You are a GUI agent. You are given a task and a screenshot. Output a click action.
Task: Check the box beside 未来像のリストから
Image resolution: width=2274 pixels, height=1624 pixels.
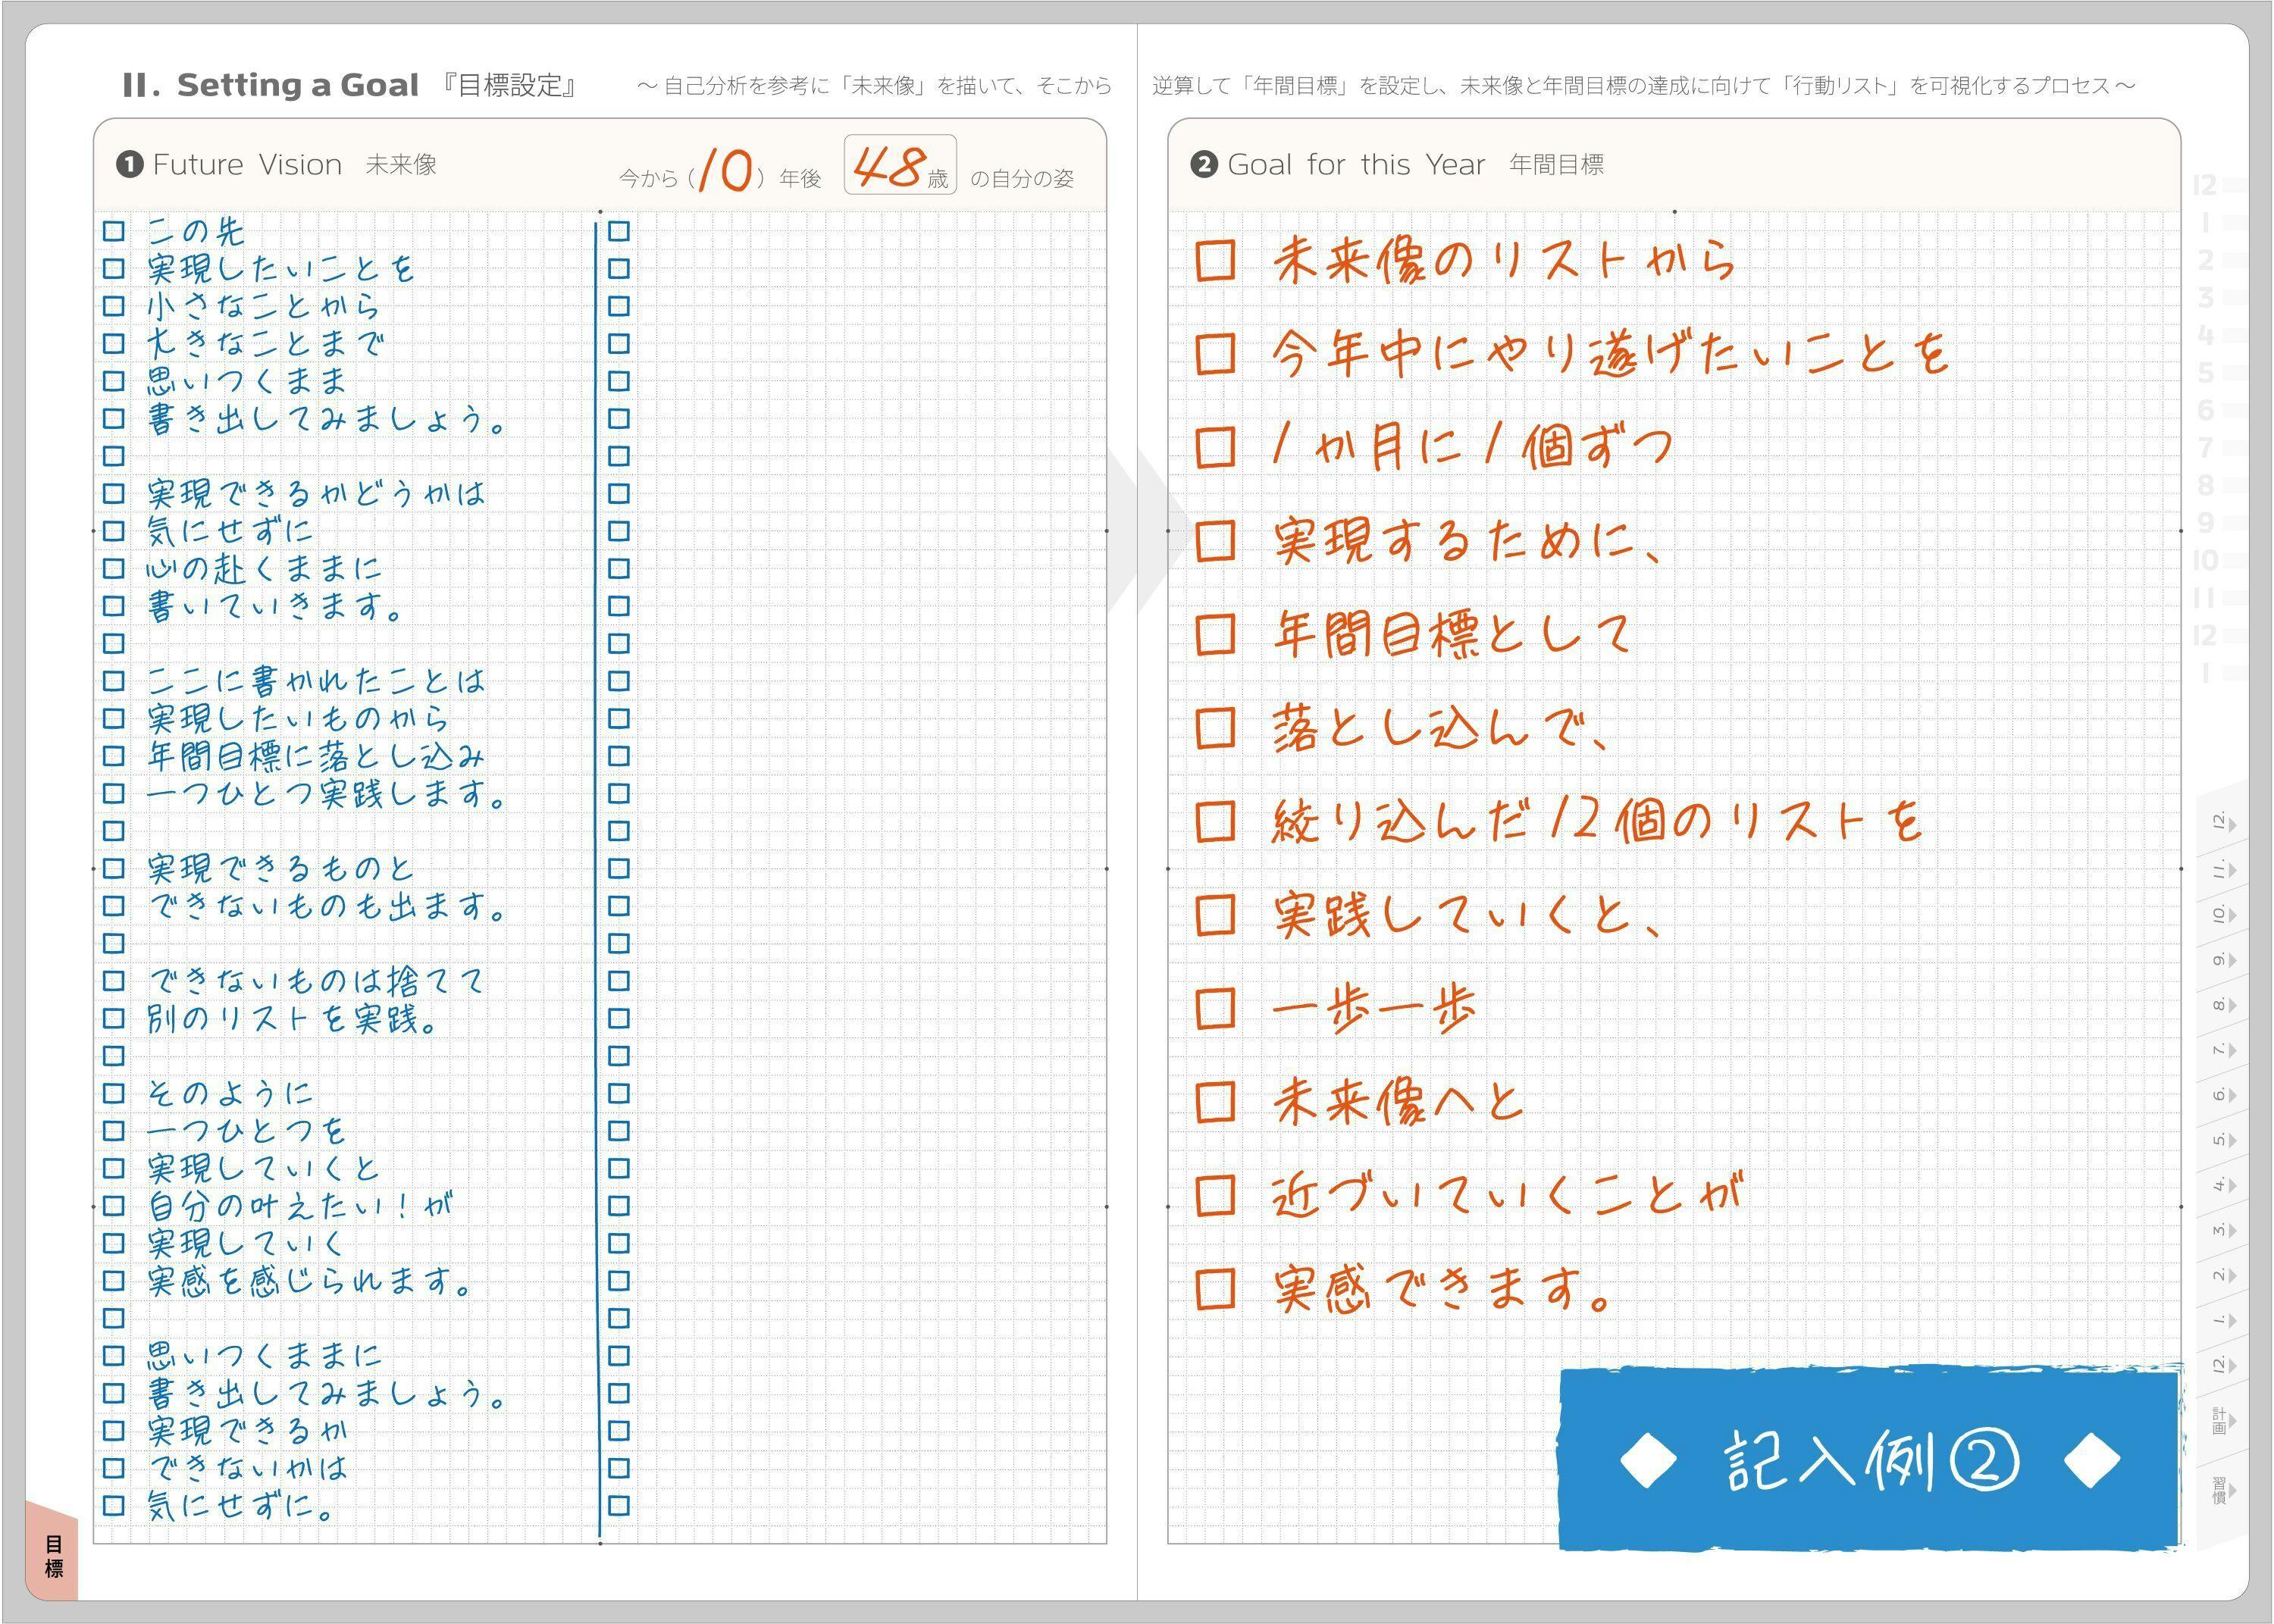(x=1216, y=260)
